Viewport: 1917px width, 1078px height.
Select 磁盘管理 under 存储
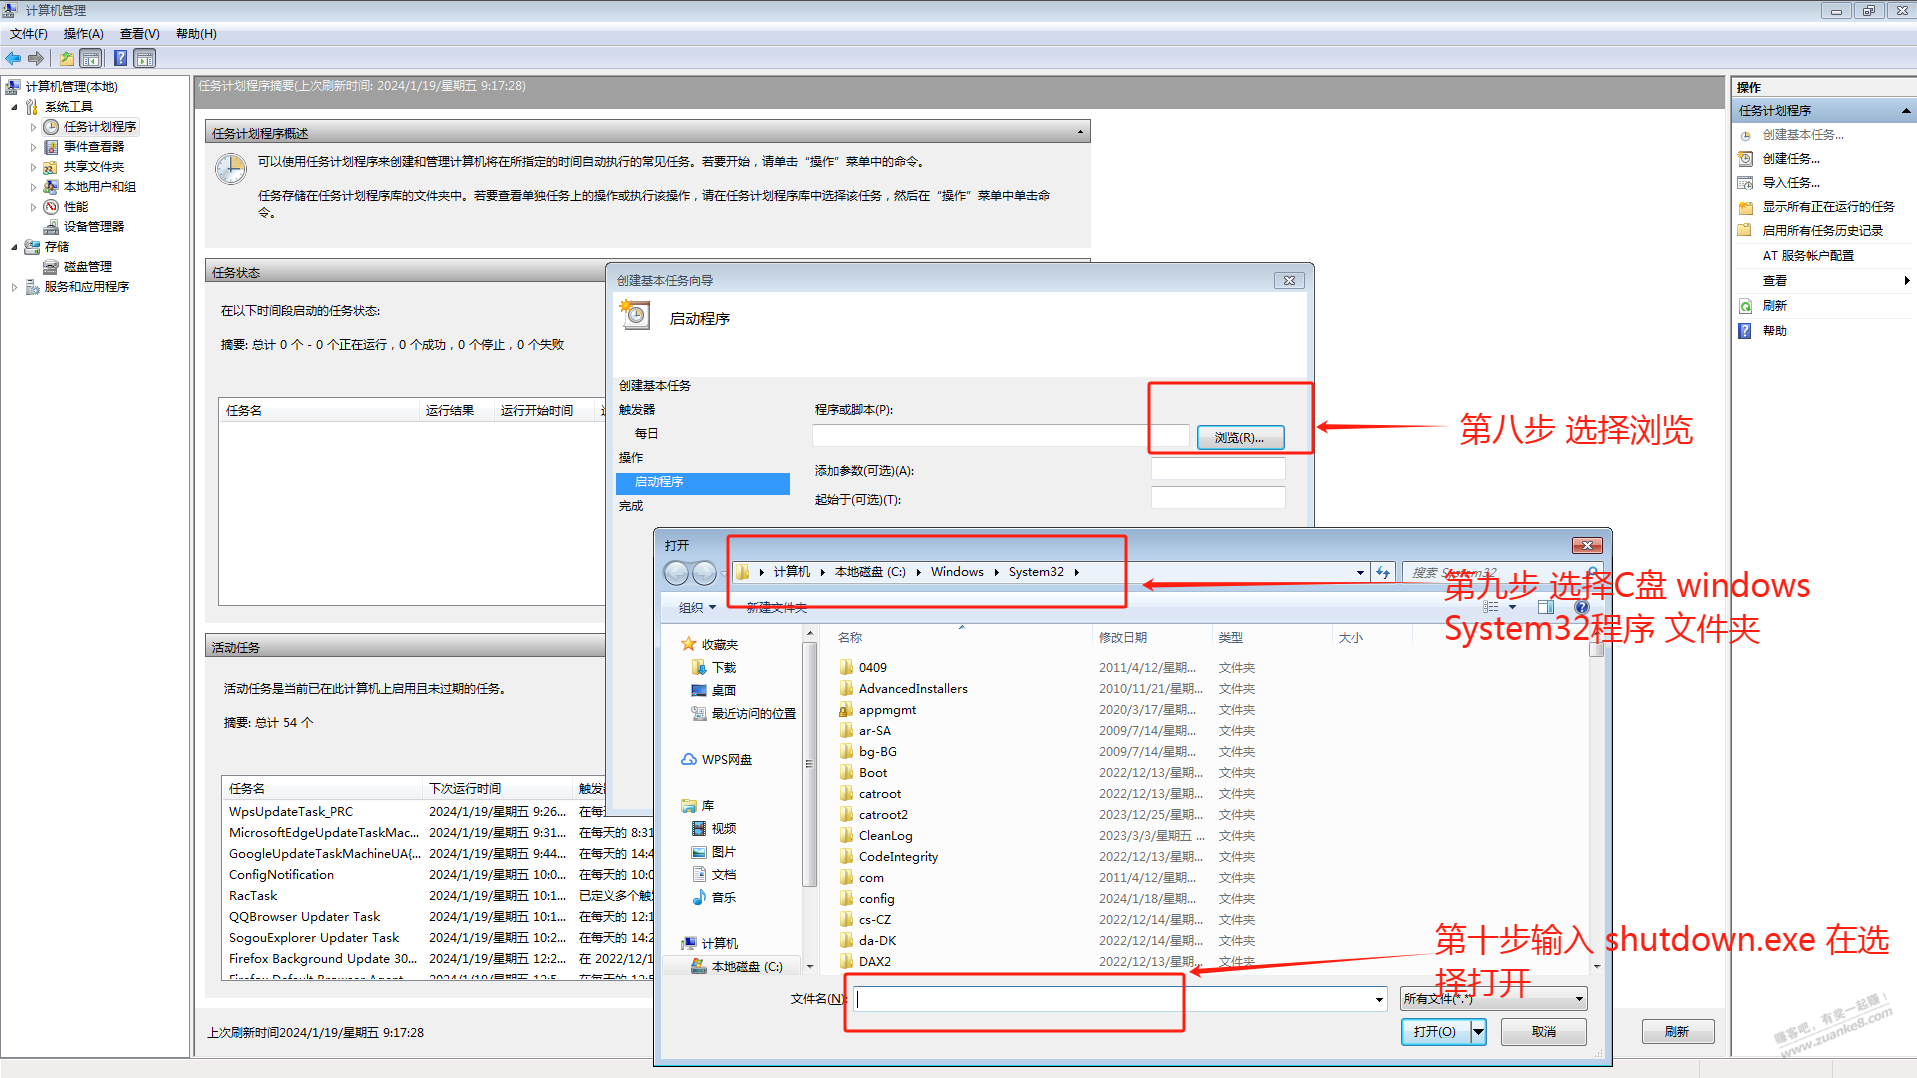click(x=88, y=267)
